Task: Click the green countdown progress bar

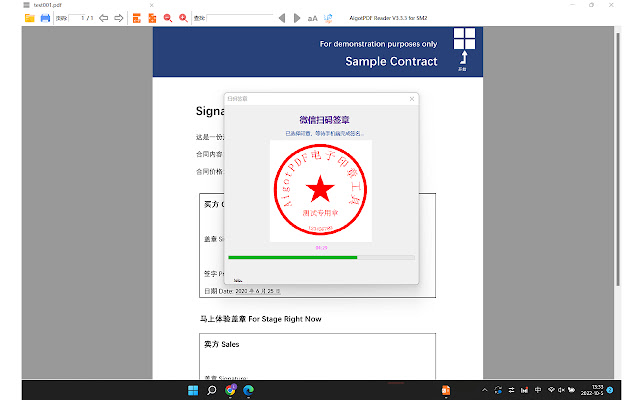Action: 321,258
